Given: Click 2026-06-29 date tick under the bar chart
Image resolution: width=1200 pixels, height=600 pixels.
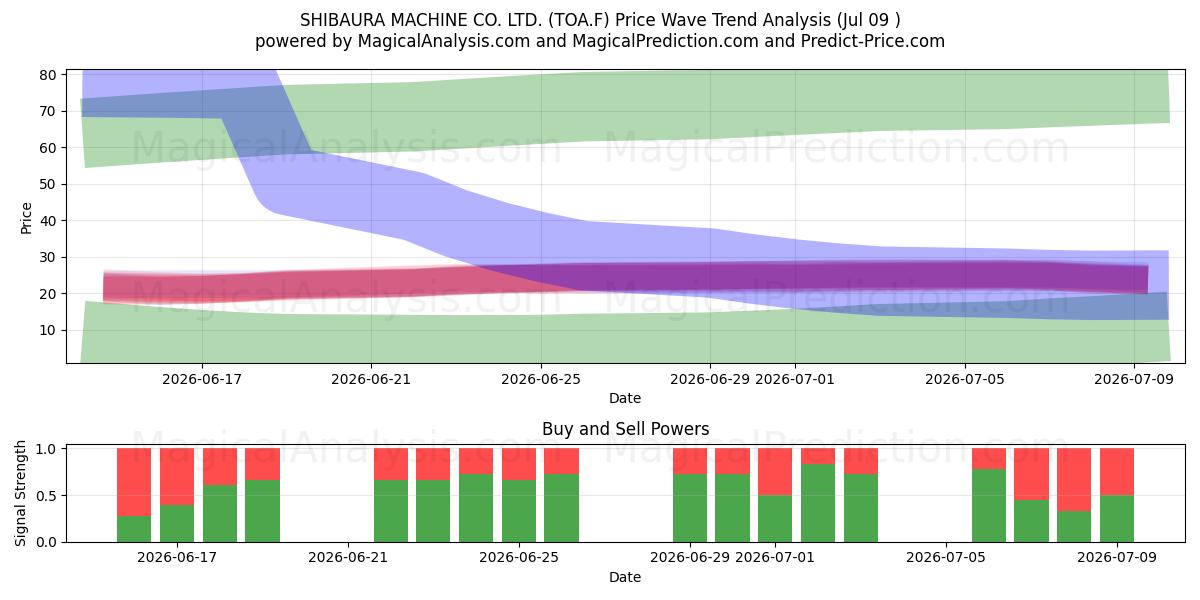Looking at the screenshot, I should [690, 559].
